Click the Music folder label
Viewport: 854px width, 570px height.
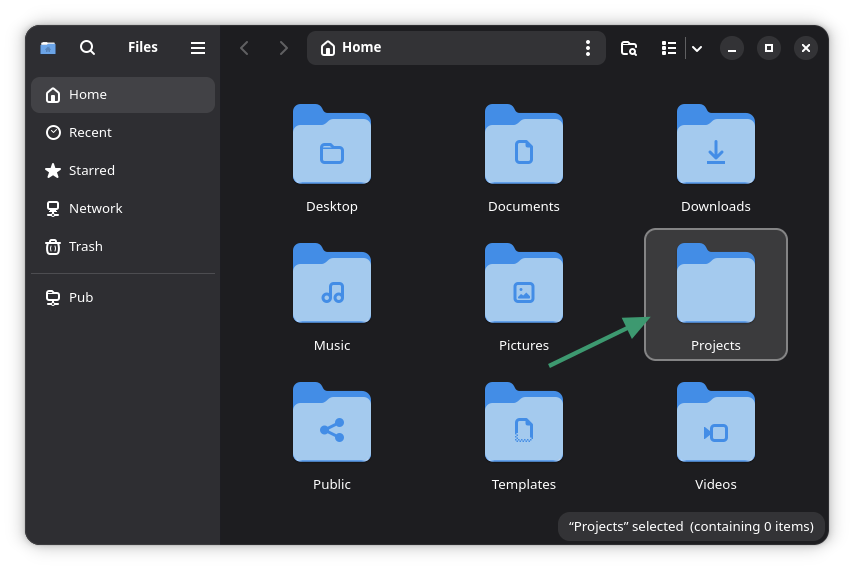coord(332,346)
